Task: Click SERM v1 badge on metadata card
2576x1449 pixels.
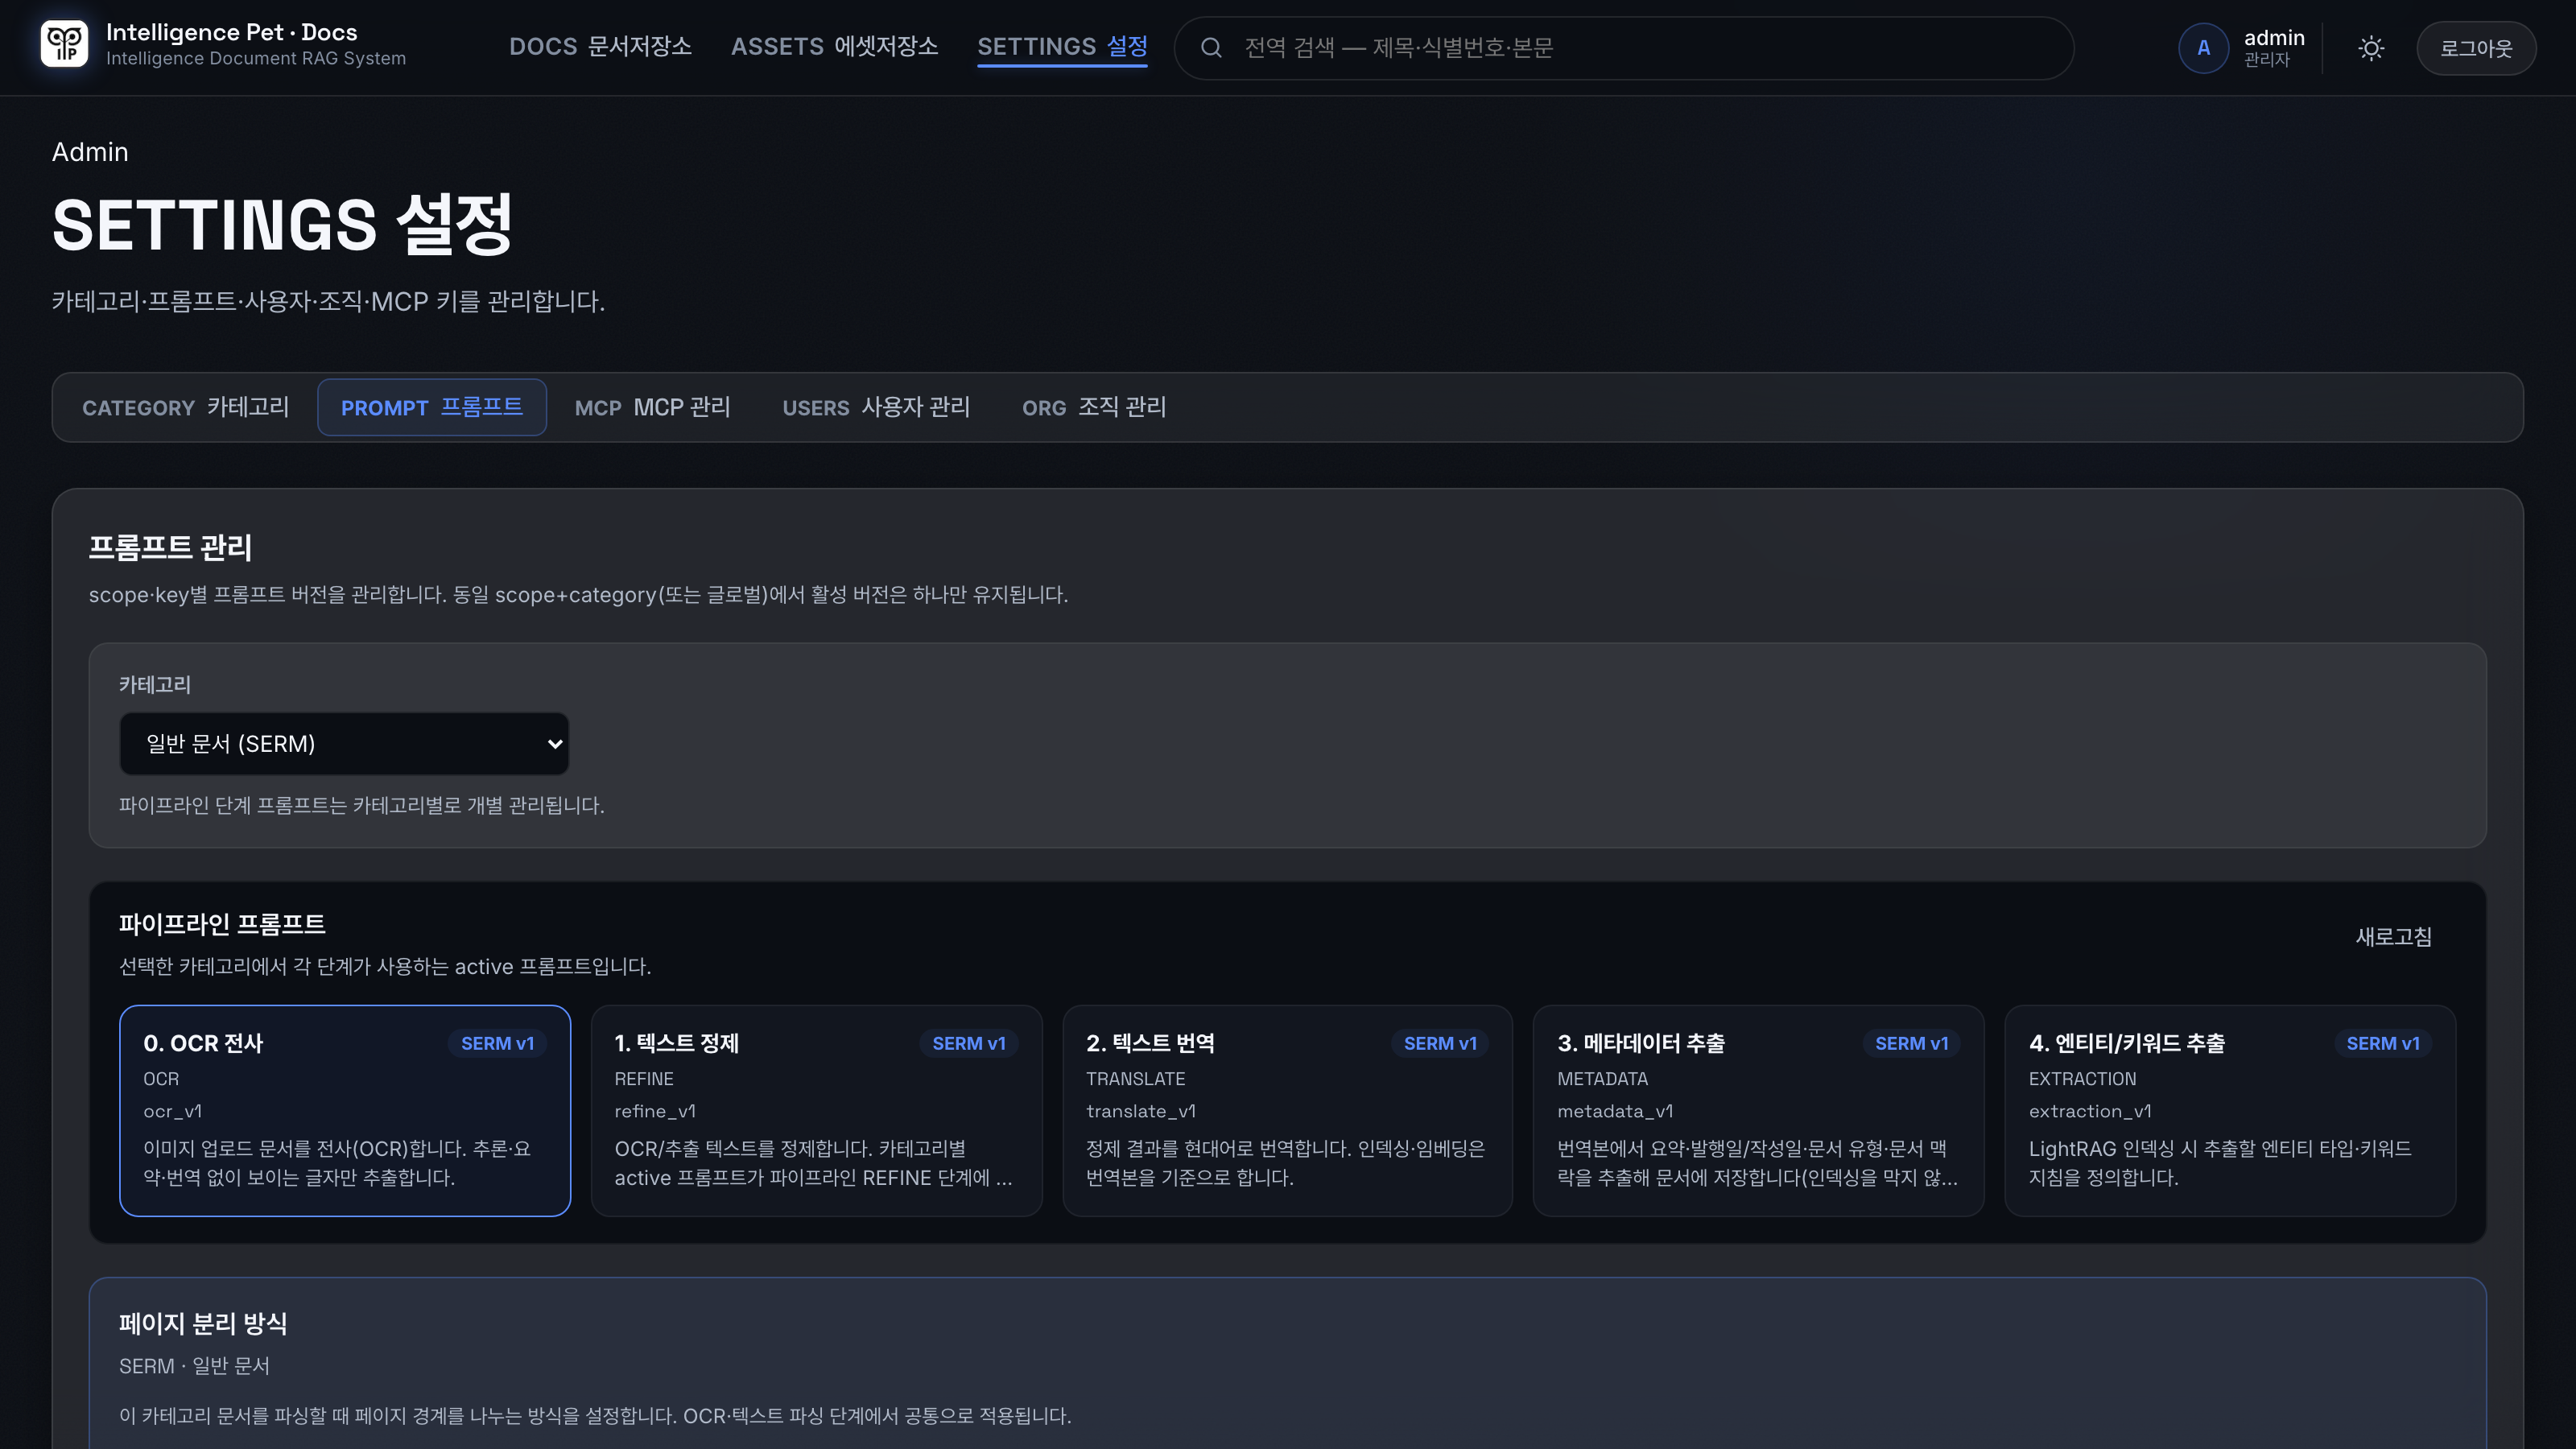Action: click(x=1911, y=1043)
